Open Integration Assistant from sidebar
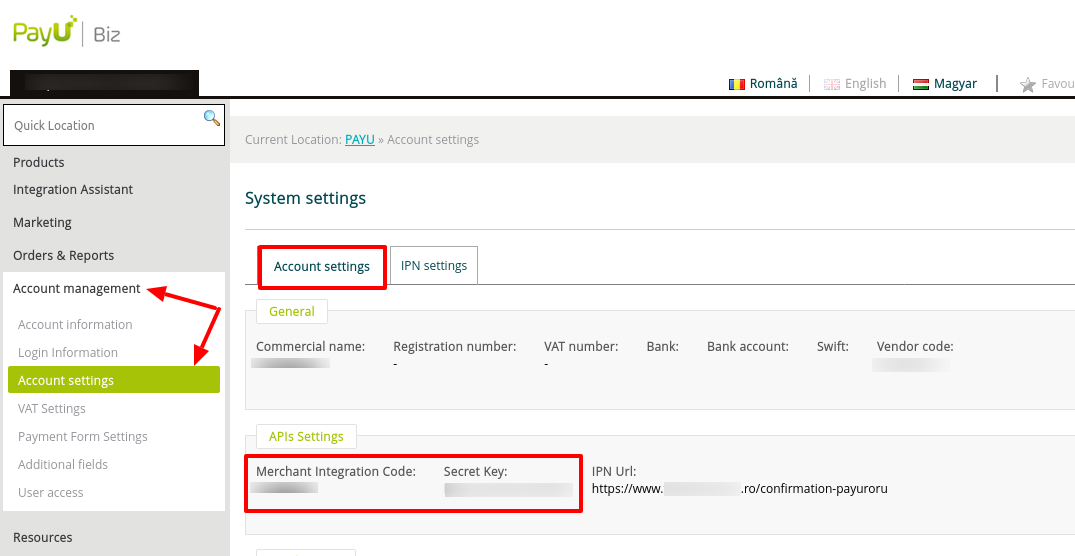The height and width of the screenshot is (556, 1075). coord(73,190)
